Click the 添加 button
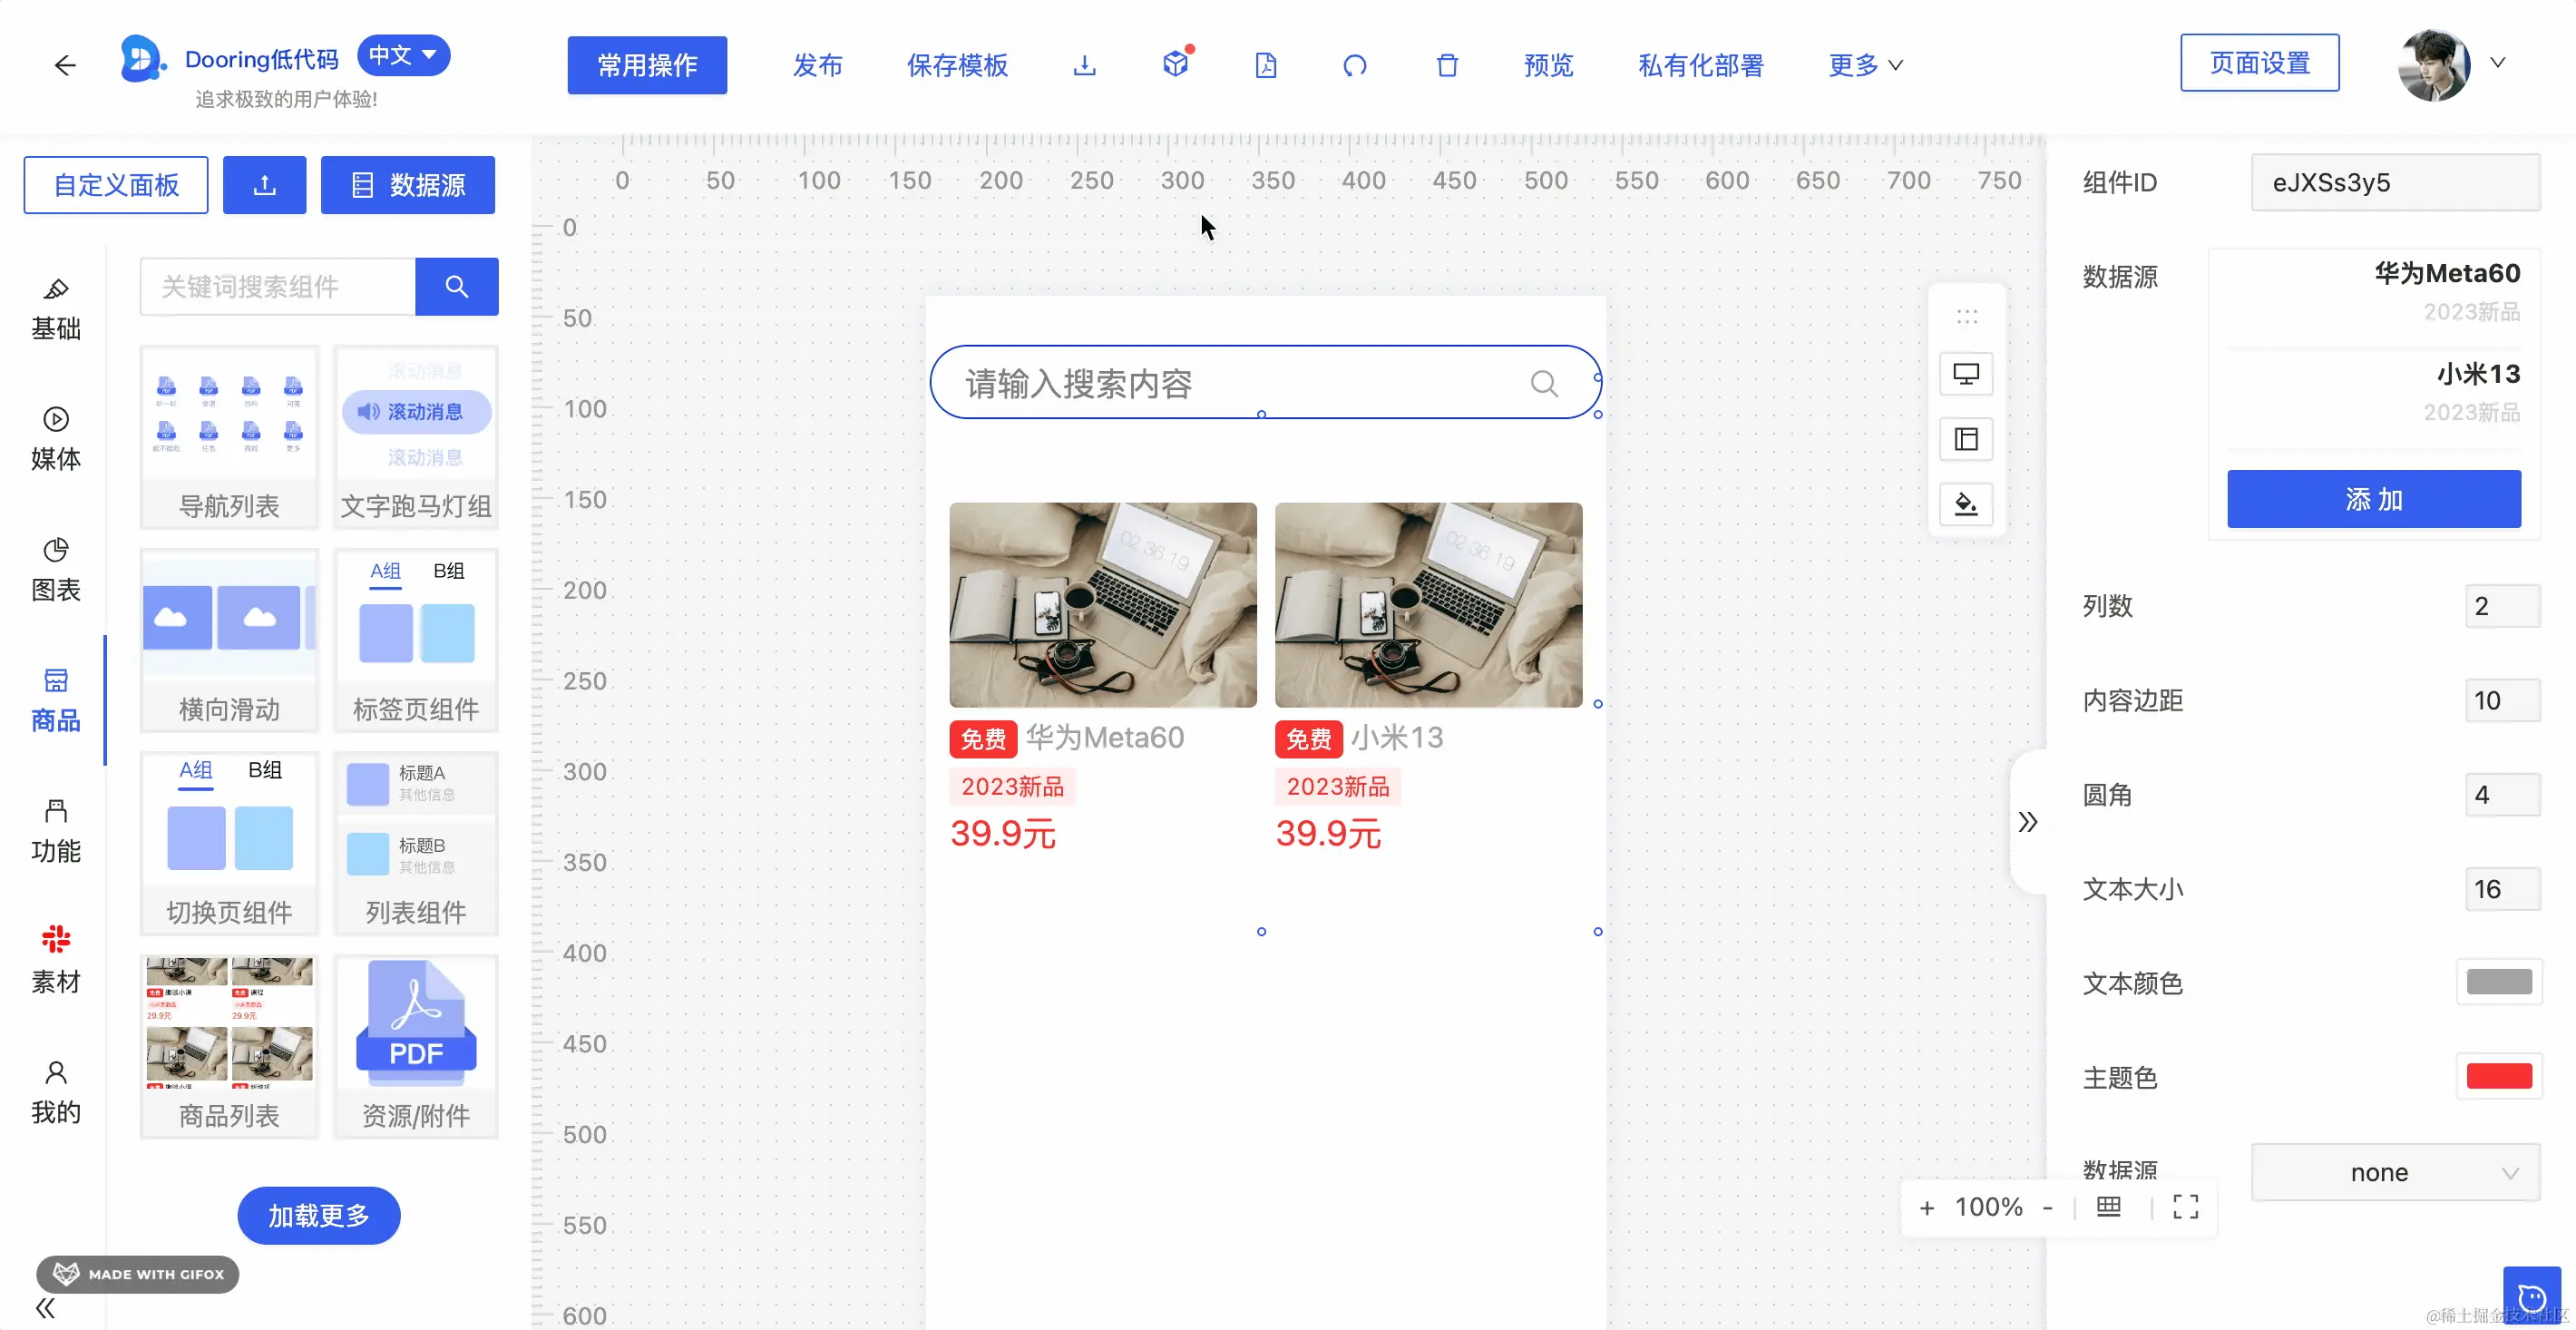This screenshot has height=1330, width=2576. point(2374,499)
